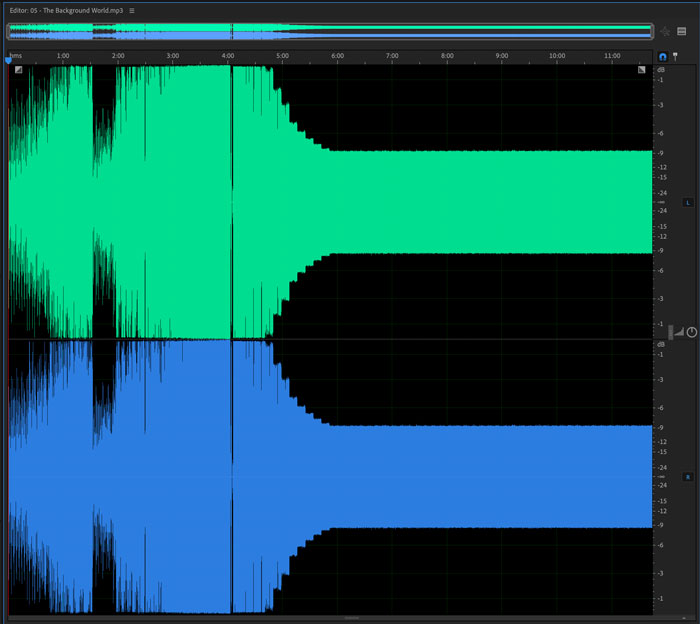The height and width of the screenshot is (624, 700).
Task: Click the blue playhead marker on the ruler
Action: pos(8,60)
